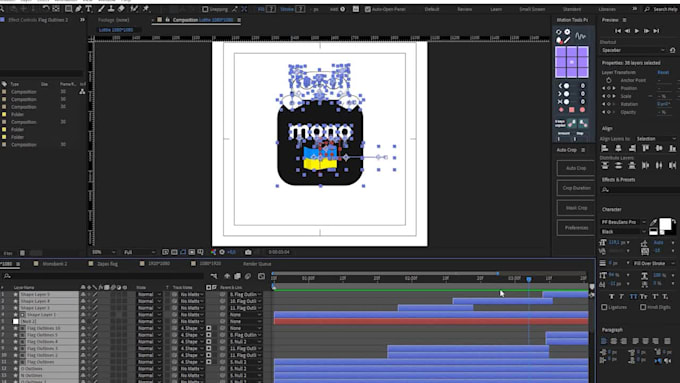Click center square of Motion Tools anchor grid
This screenshot has width=680, height=383.
pos(572,62)
